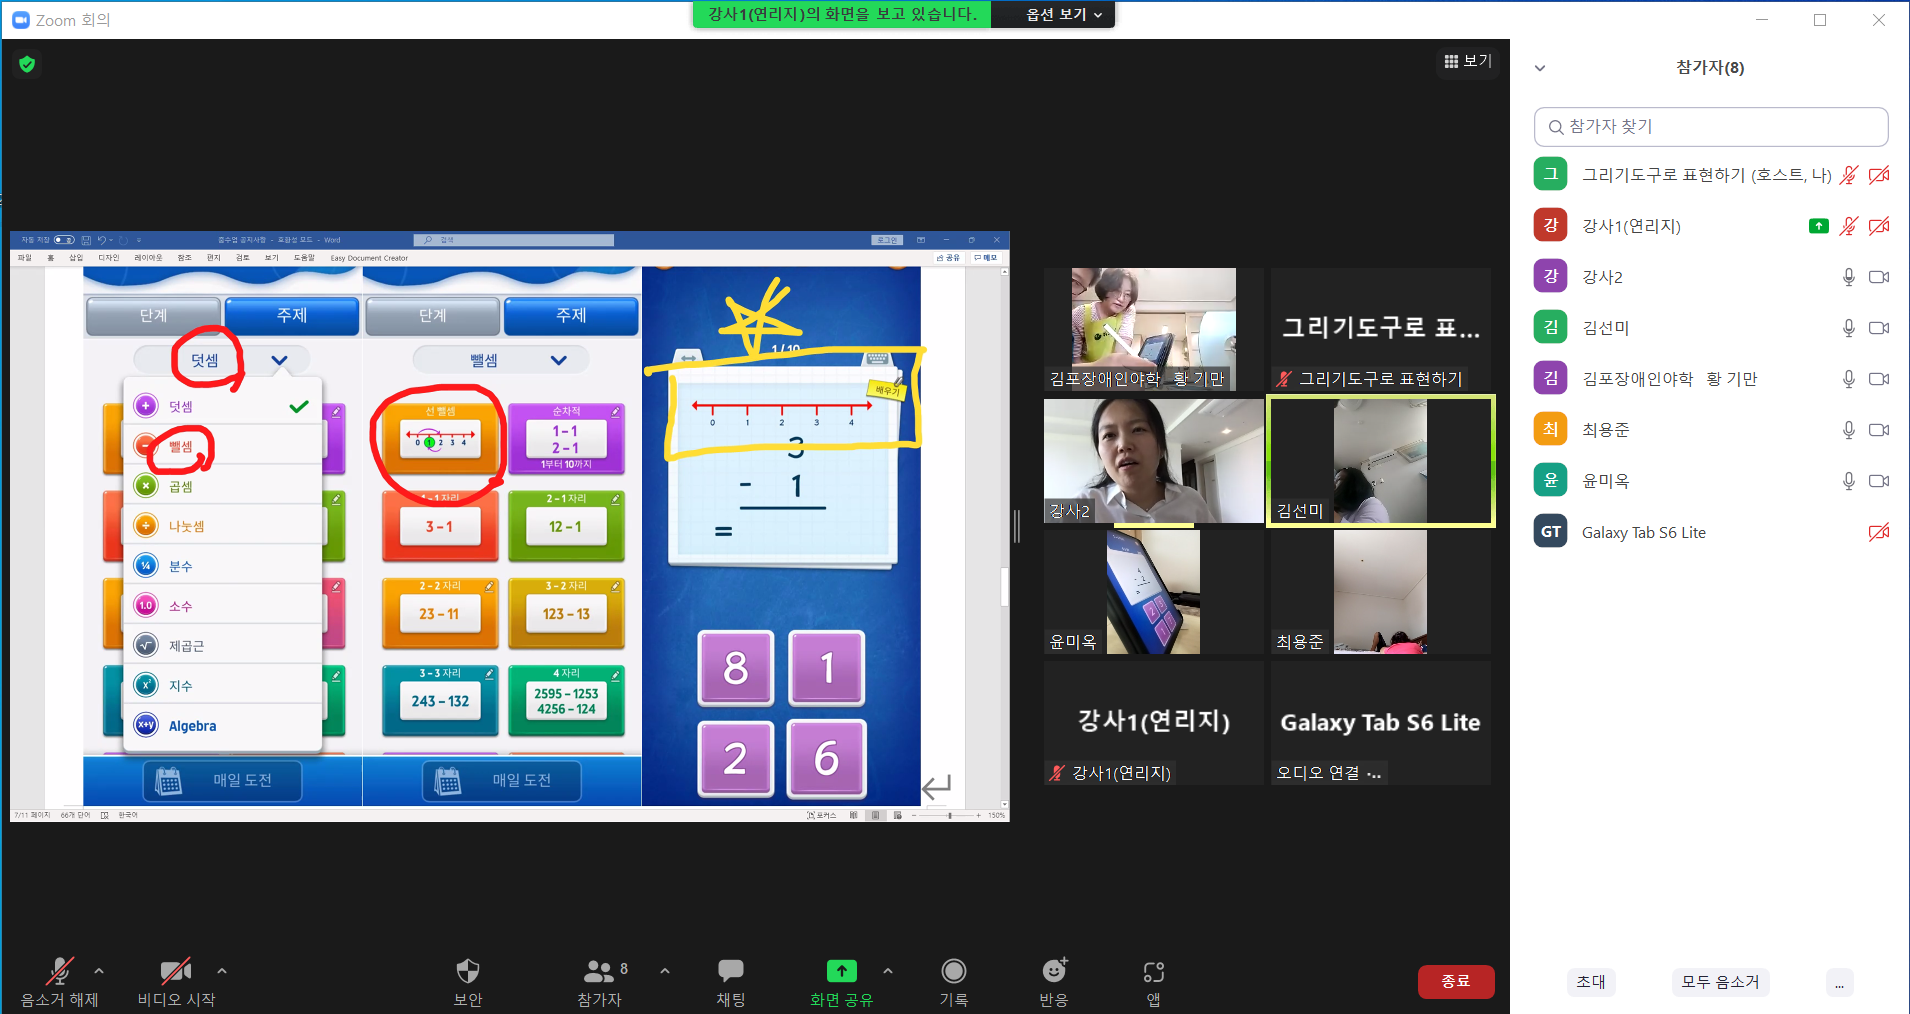Click the red 종료 end meeting button

pos(1456,981)
